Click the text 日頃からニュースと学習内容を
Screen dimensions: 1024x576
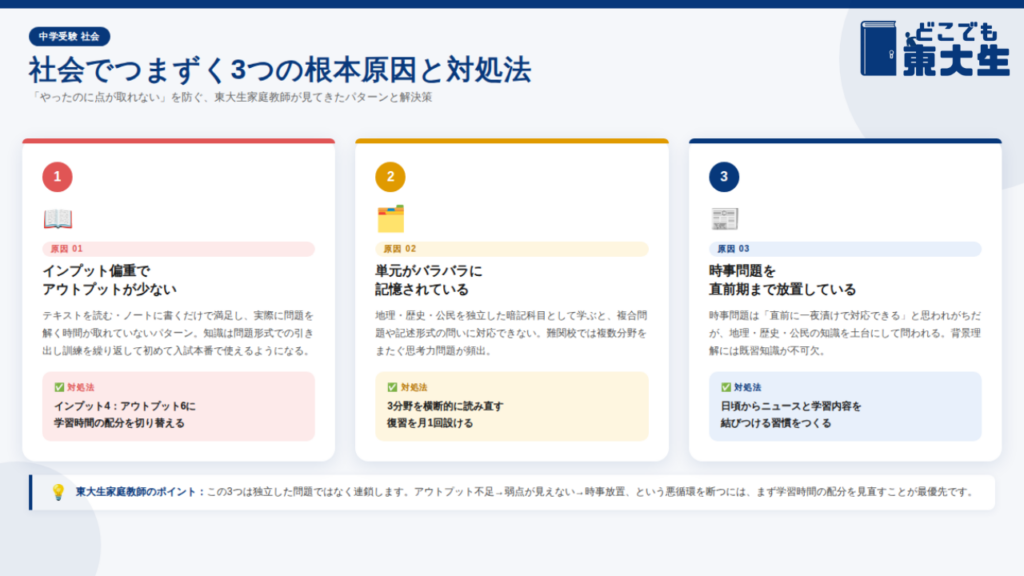pos(791,406)
